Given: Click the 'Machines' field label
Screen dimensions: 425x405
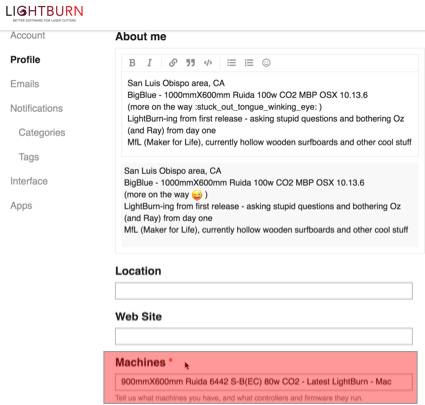Looking at the screenshot, I should (x=140, y=362).
